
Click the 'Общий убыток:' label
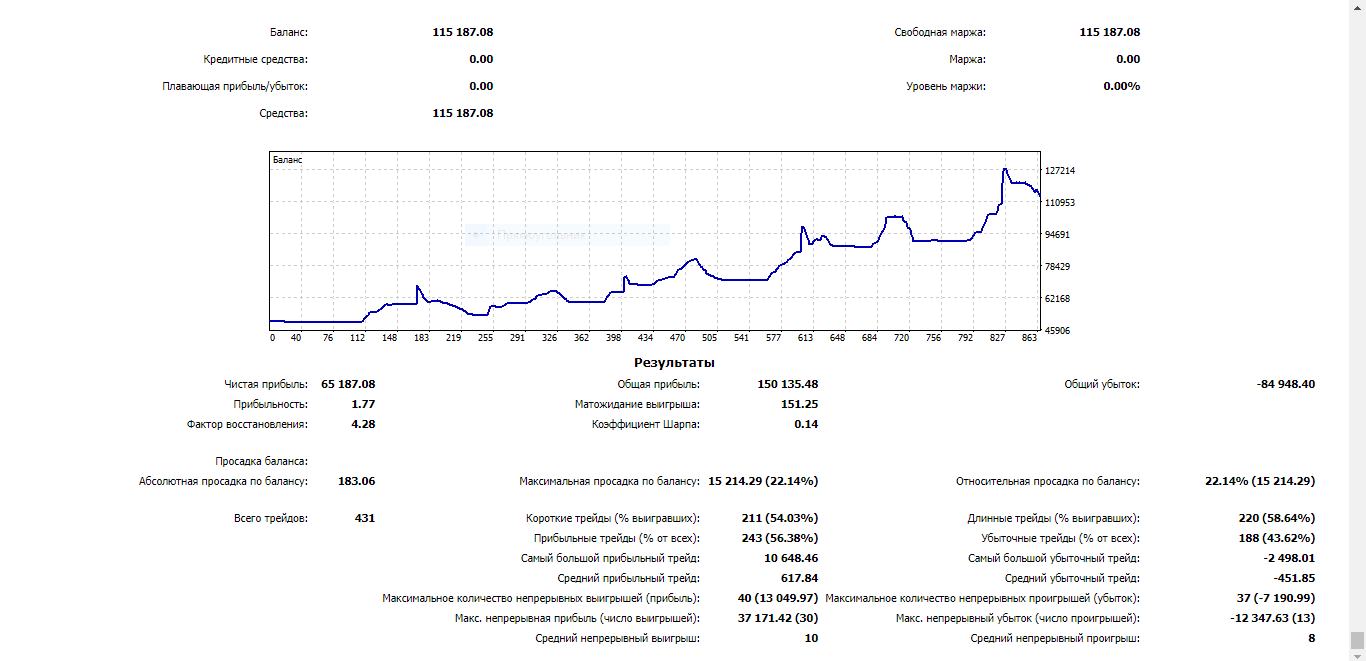(x=1102, y=384)
